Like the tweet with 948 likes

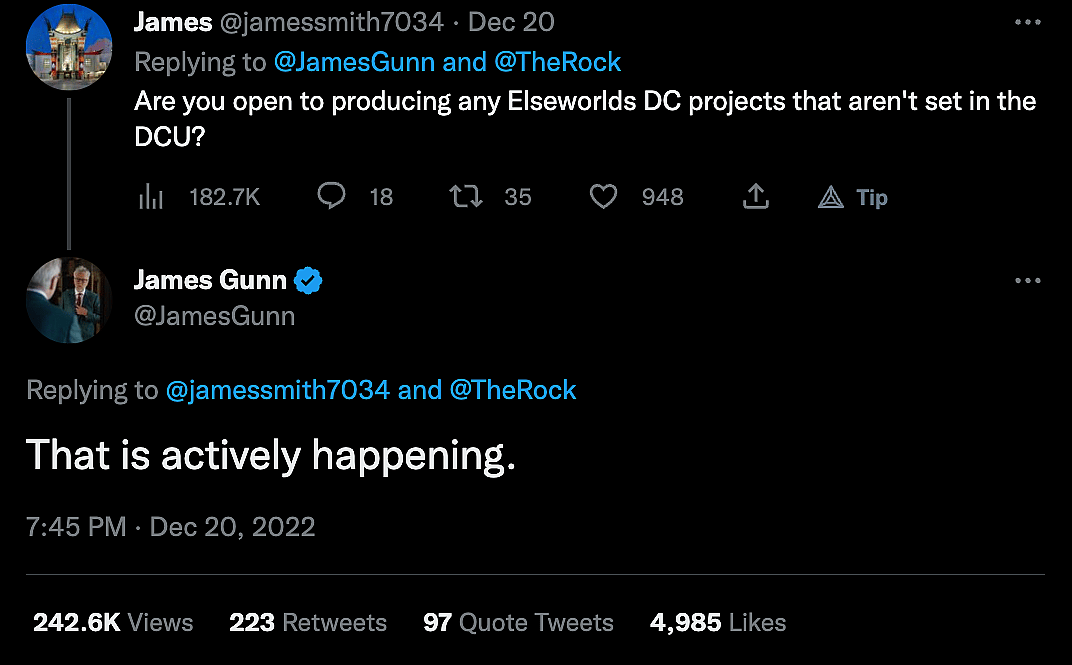click(603, 197)
